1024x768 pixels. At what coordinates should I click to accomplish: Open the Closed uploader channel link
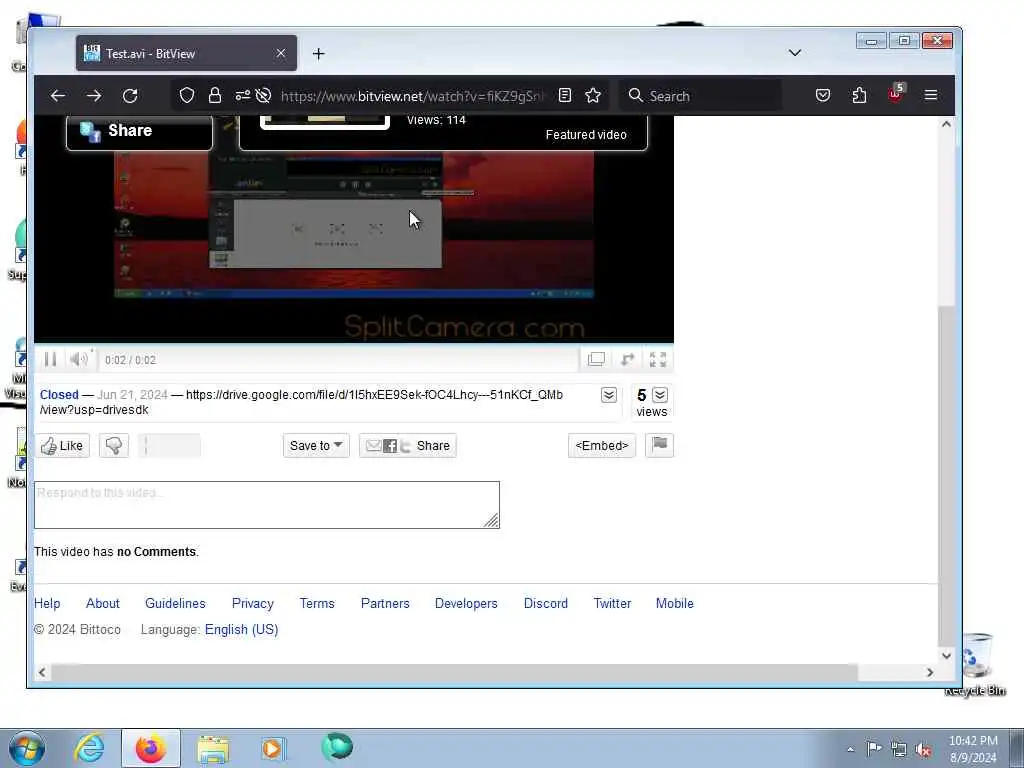59,394
